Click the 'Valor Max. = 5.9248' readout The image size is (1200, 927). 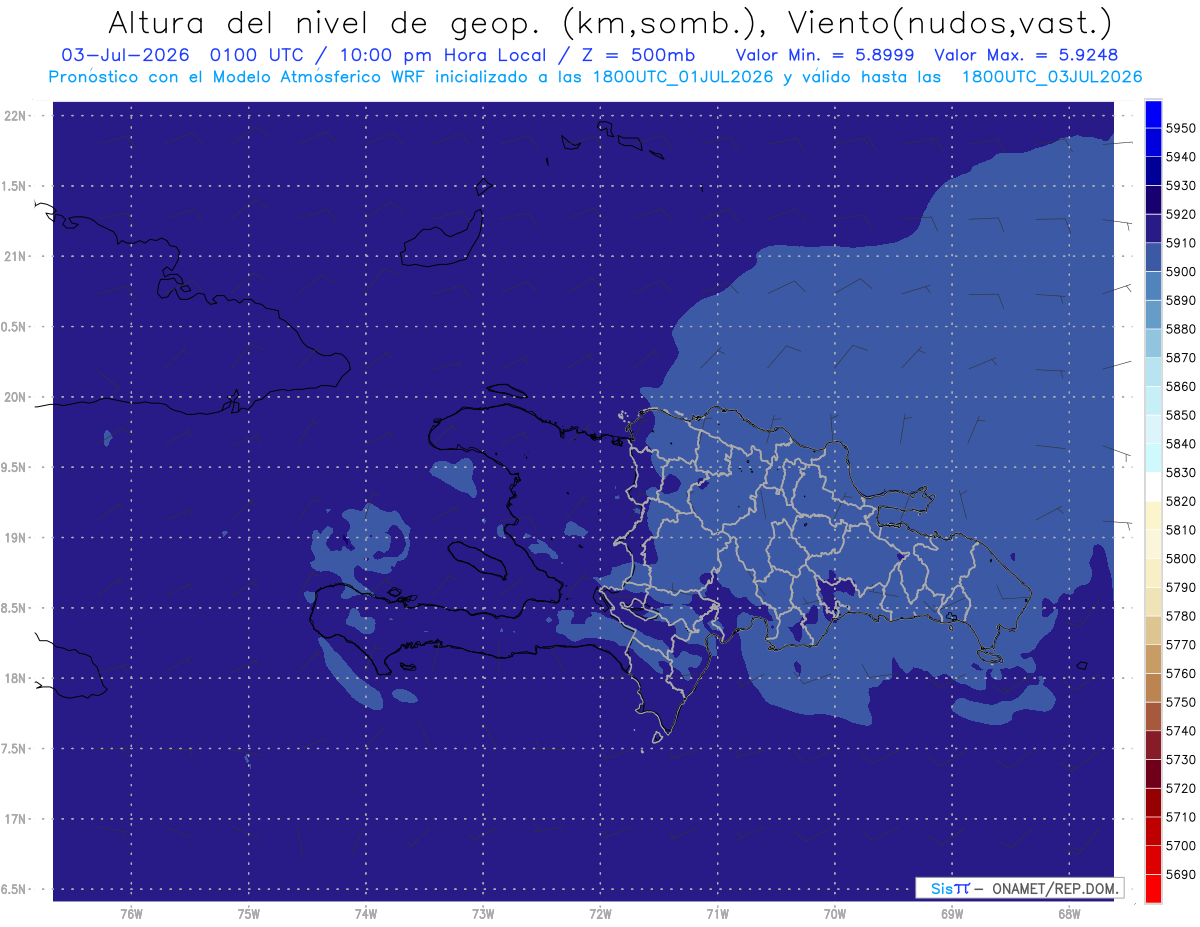tap(1026, 55)
